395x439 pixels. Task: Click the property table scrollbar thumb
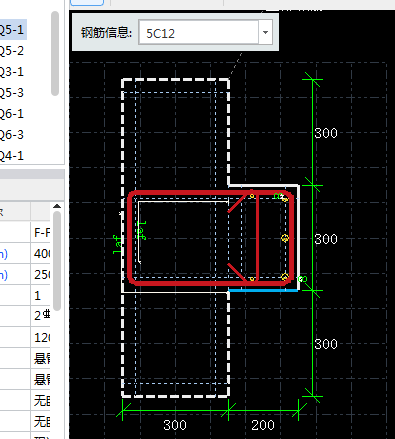[57, 261]
